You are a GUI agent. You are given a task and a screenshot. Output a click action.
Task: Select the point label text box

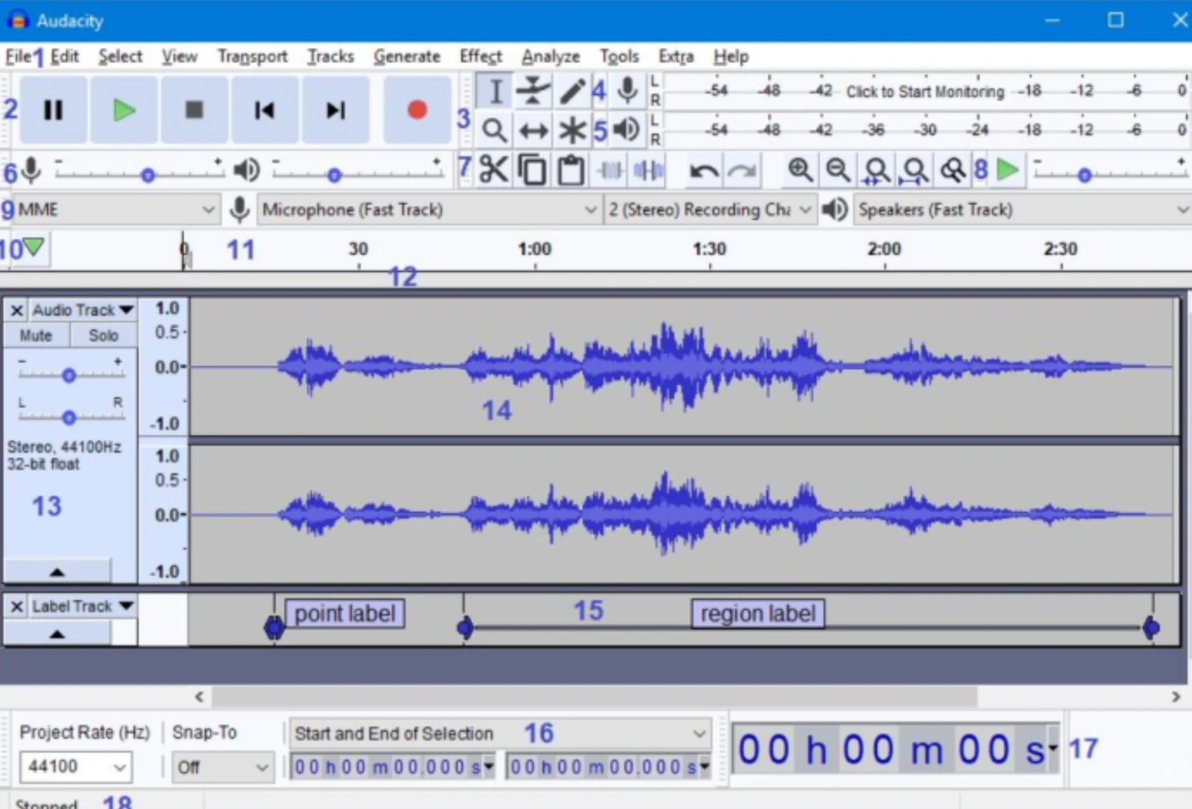(345, 614)
